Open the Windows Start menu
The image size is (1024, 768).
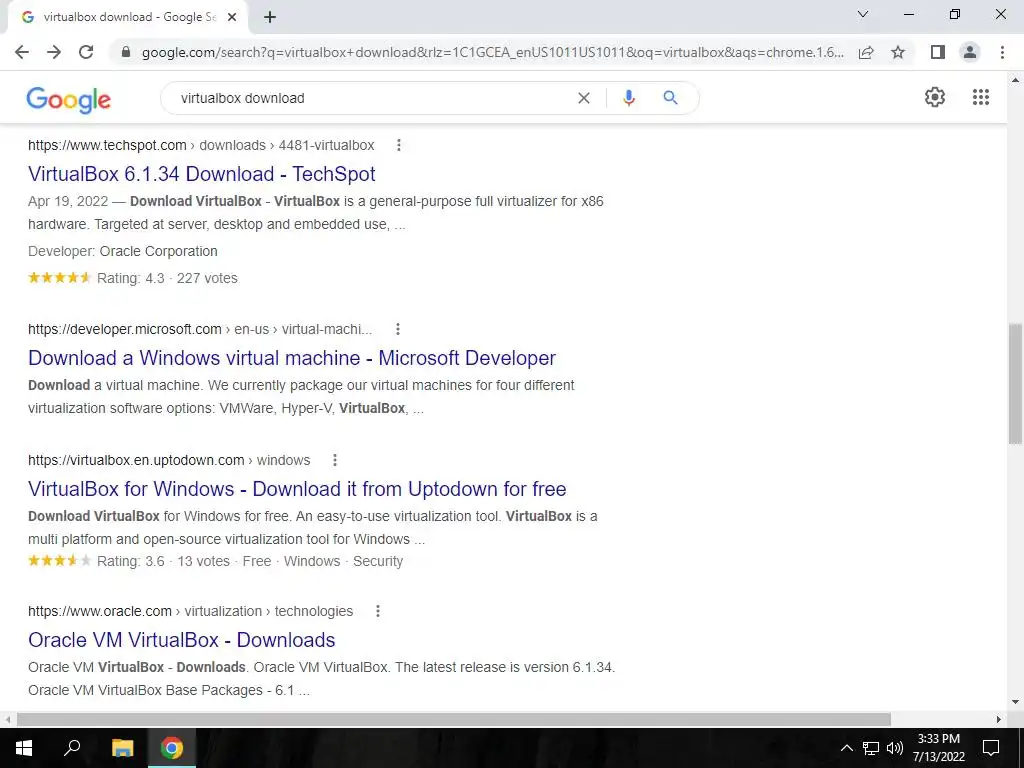(x=23, y=748)
